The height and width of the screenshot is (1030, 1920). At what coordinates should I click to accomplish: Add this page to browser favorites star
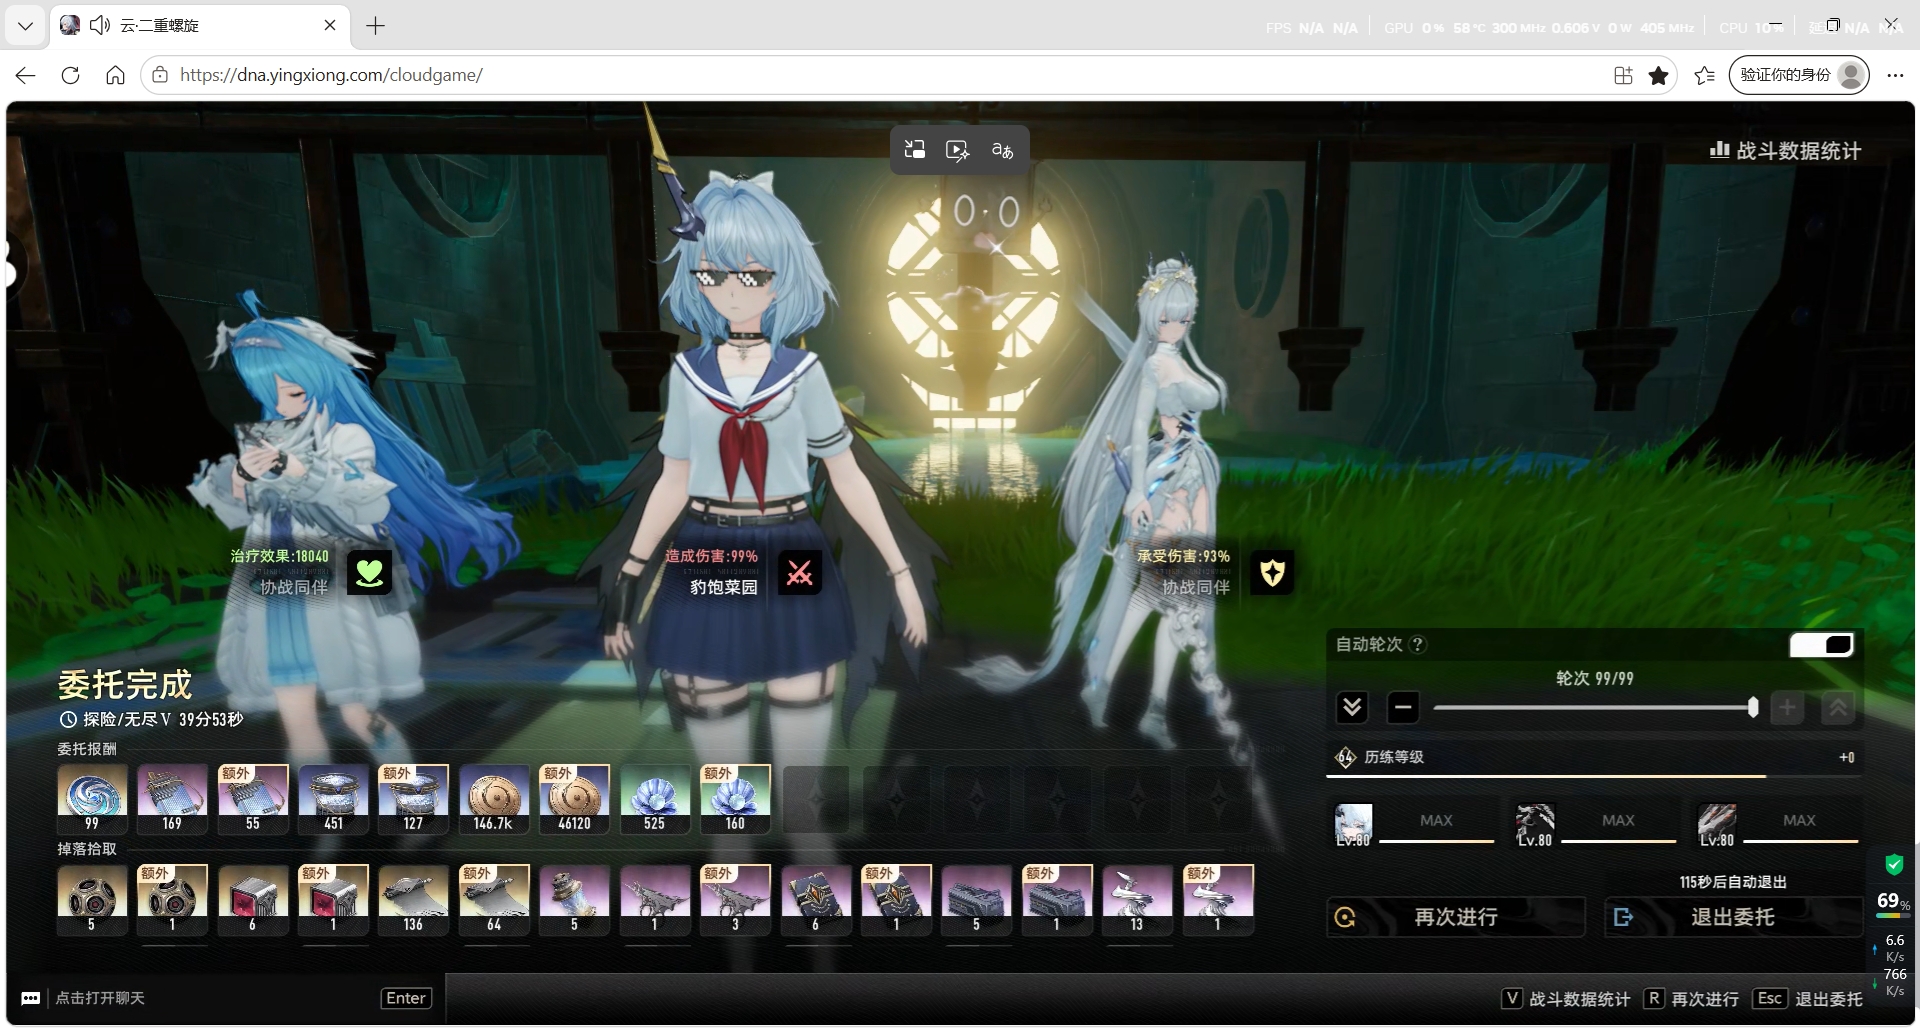point(1658,75)
